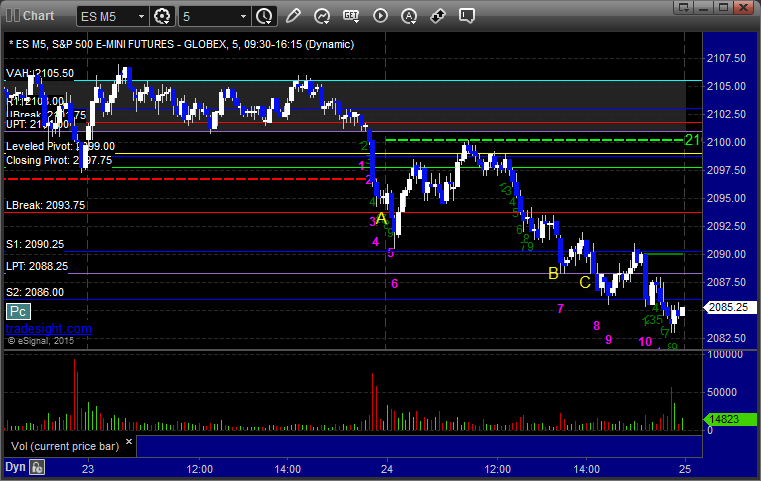Open the alerts 'A' circle icon menu
This screenshot has width=761, height=481.
[x=409, y=16]
